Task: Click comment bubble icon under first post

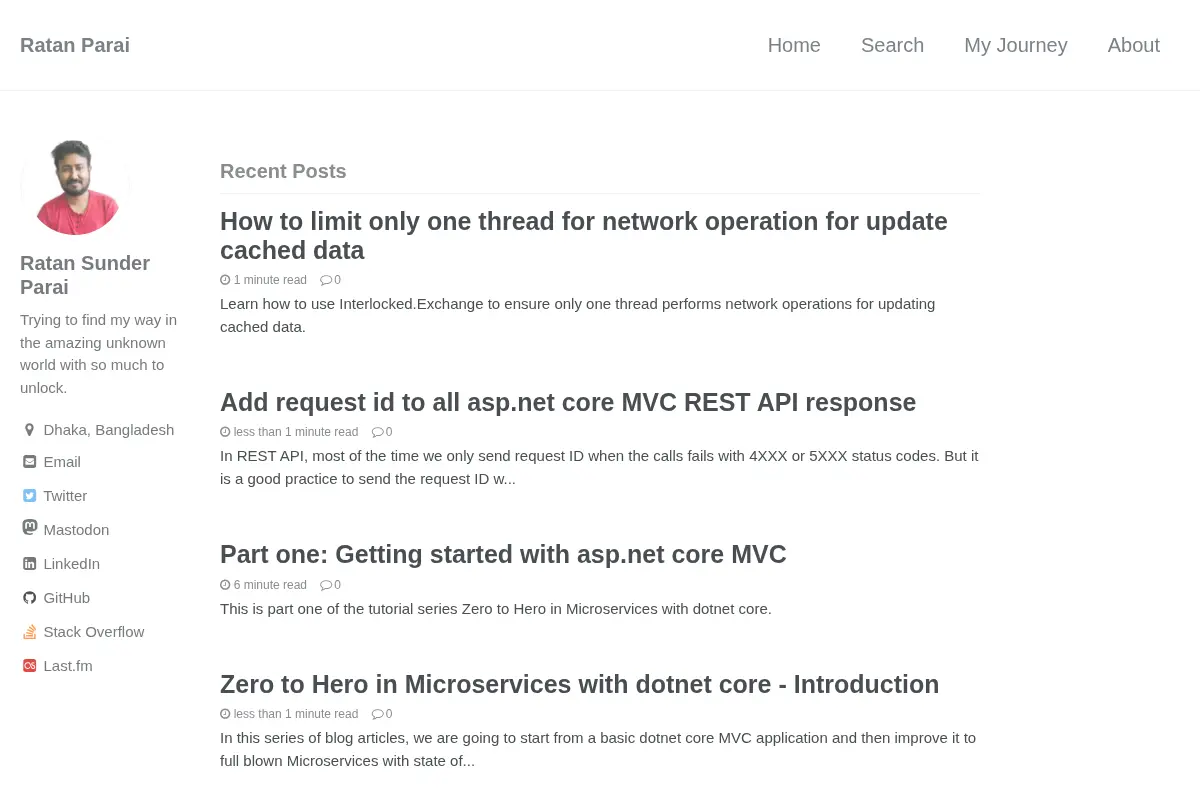Action: coord(326,280)
